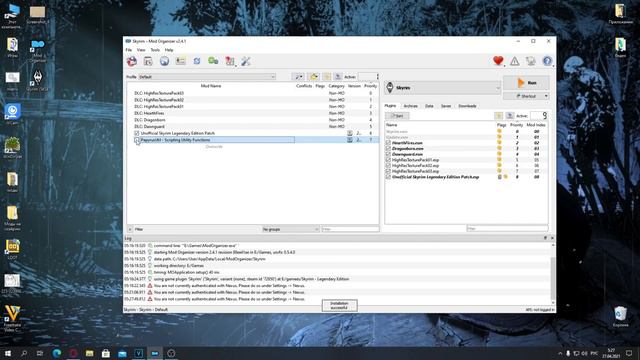Screen dimensions: 640x360
Task: Select the DLC: Dawnguard mod row
Action: [x=252, y=127]
